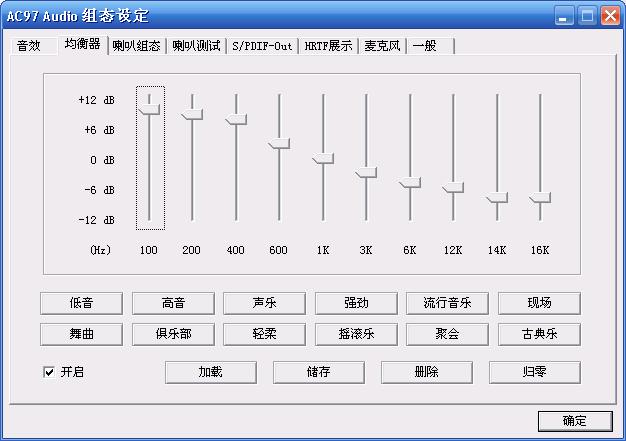The width and height of the screenshot is (626, 441).
Task: Open the 喇叭测试 tab
Action: click(196, 46)
